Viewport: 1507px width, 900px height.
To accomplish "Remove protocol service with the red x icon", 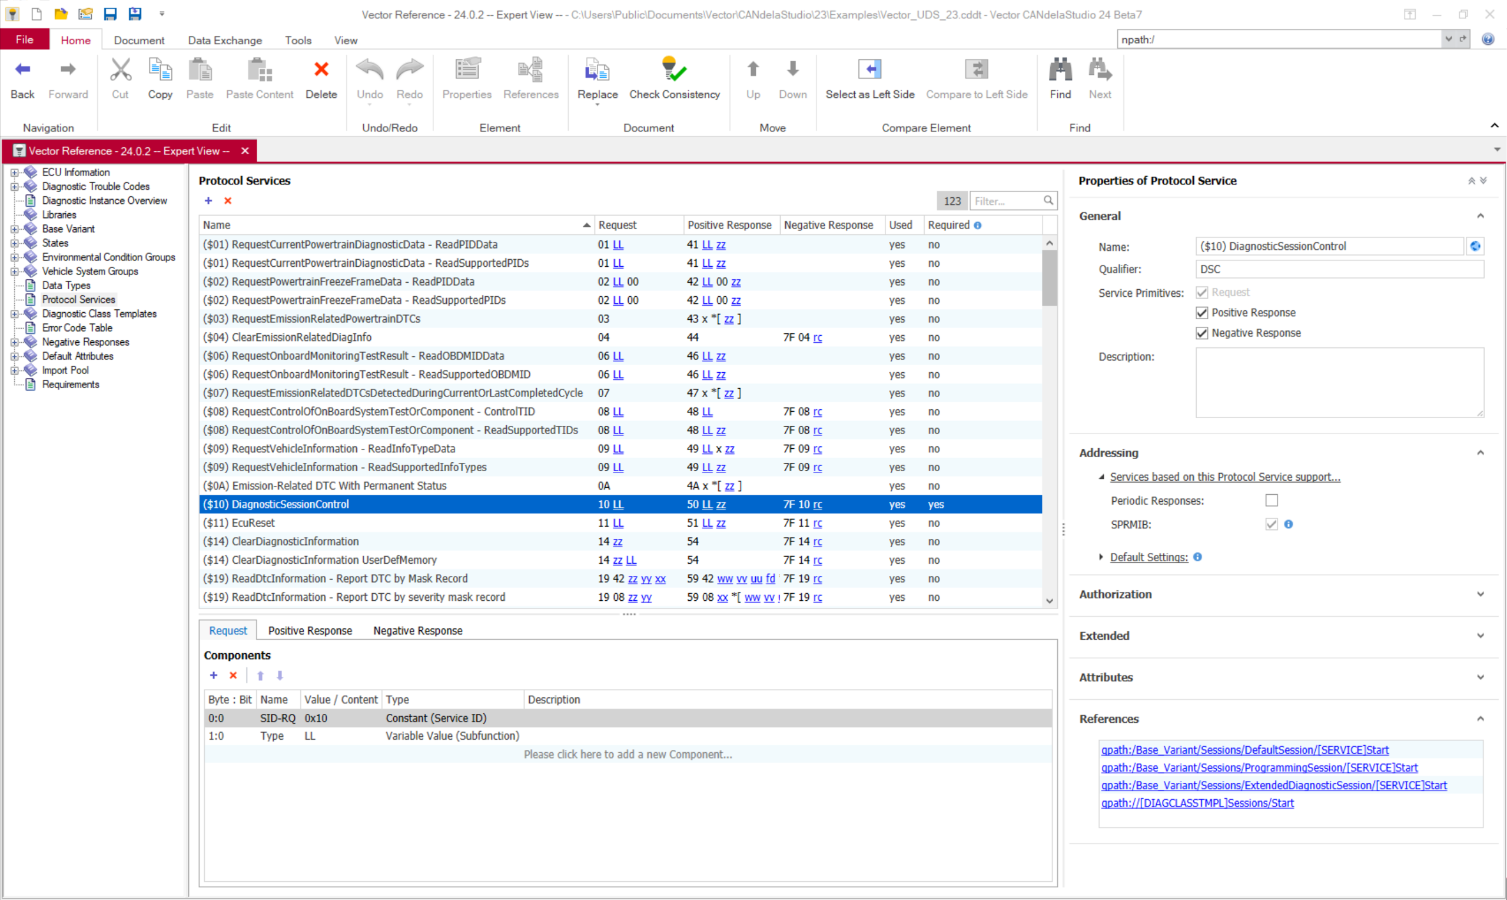I will [x=228, y=201].
